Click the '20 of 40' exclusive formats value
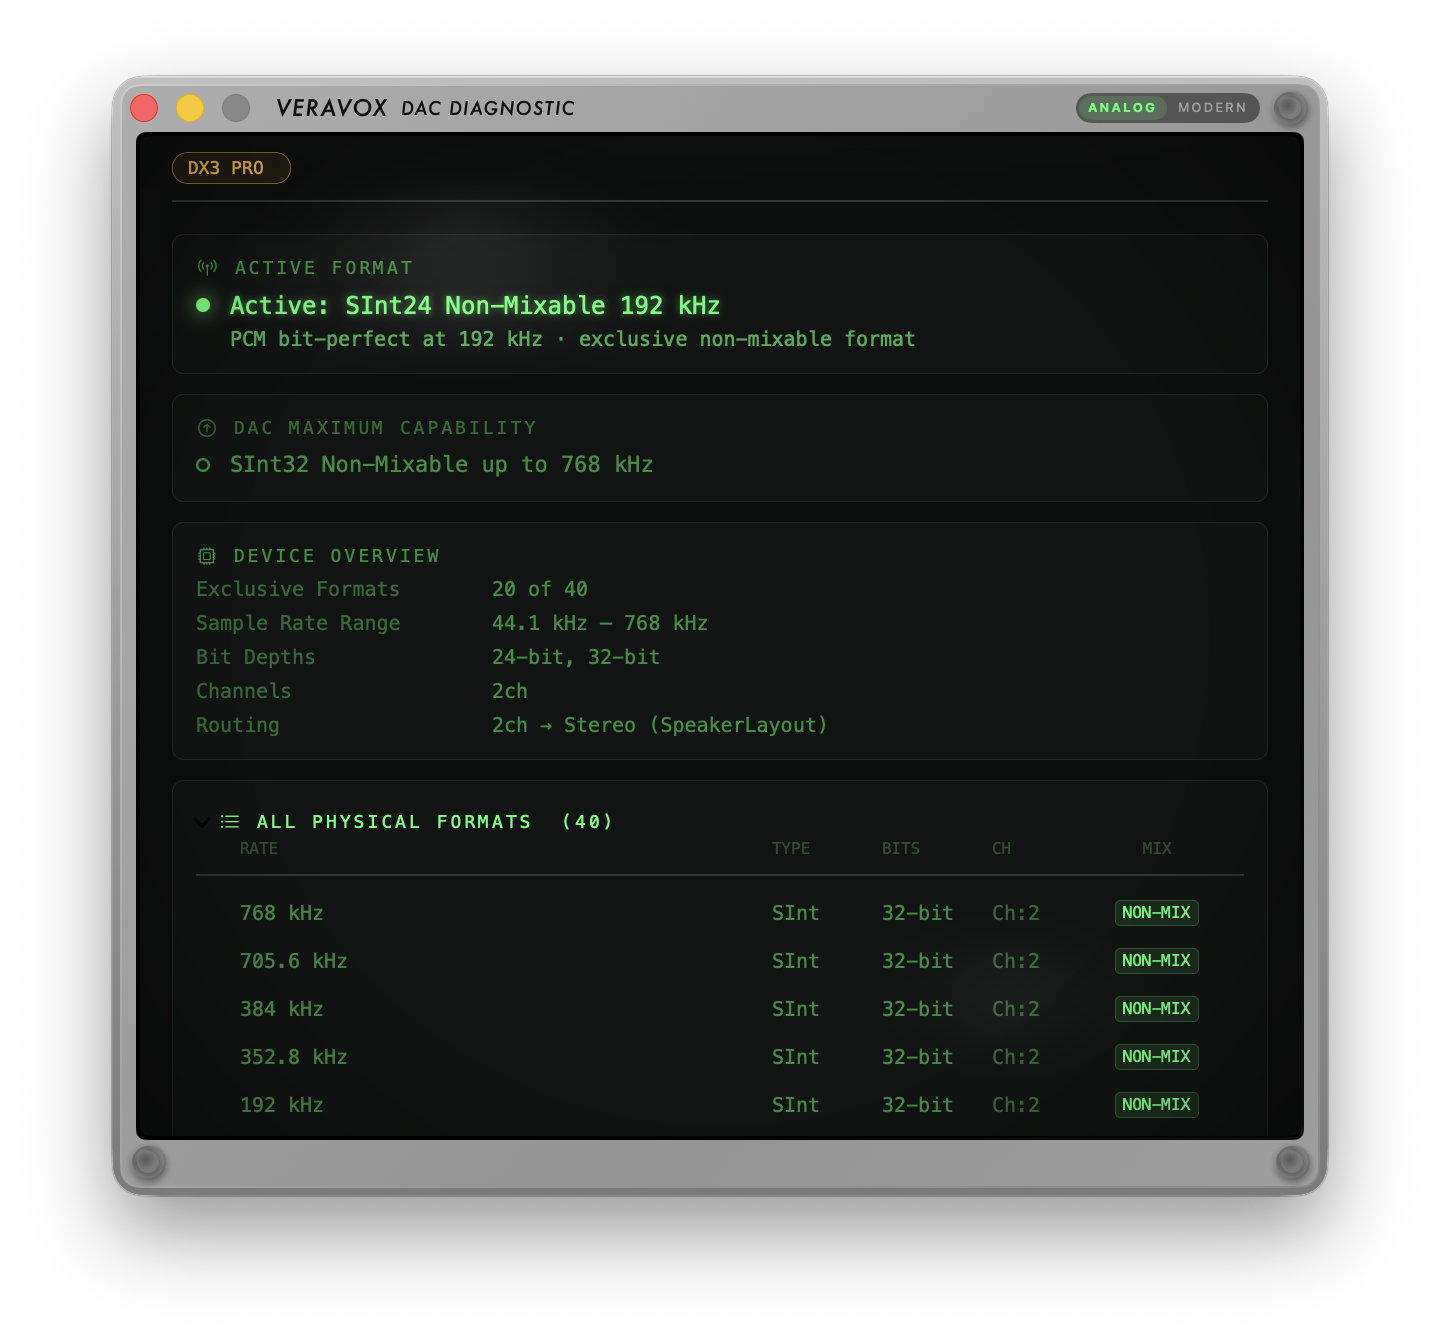The width and height of the screenshot is (1440, 1344). [x=540, y=589]
